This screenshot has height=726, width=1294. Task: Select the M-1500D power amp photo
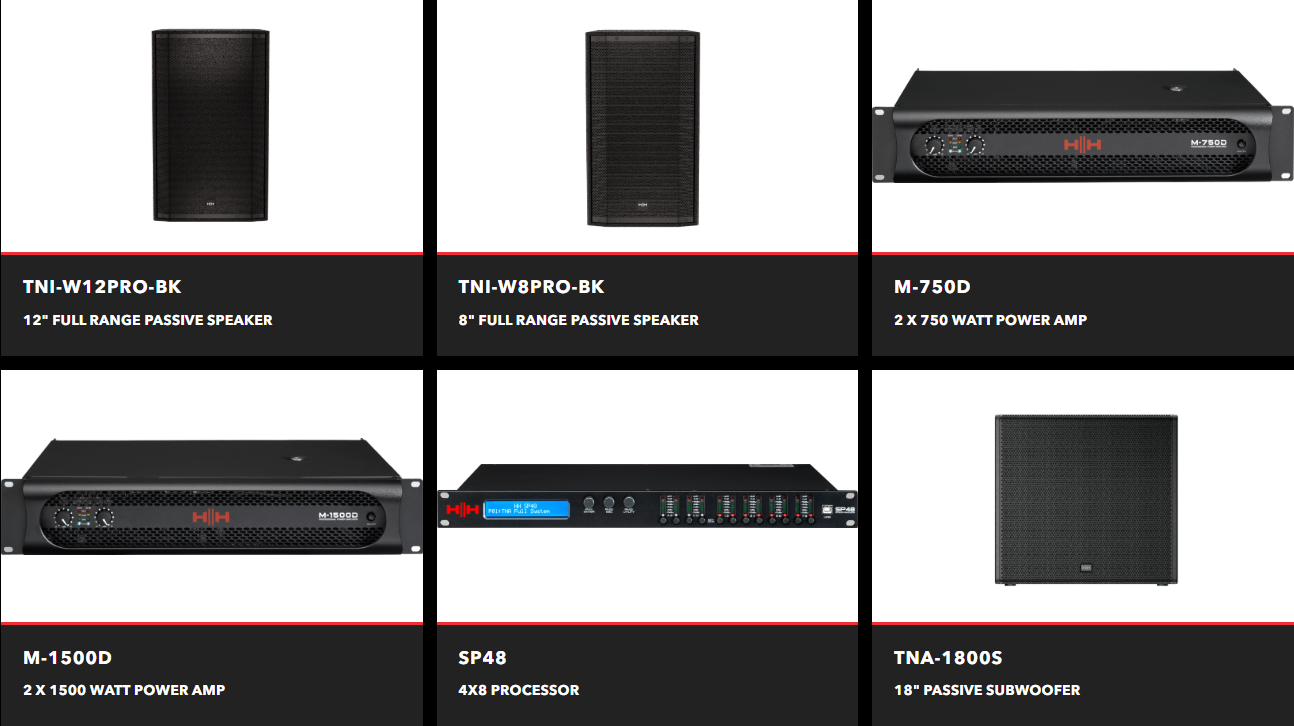point(211,497)
